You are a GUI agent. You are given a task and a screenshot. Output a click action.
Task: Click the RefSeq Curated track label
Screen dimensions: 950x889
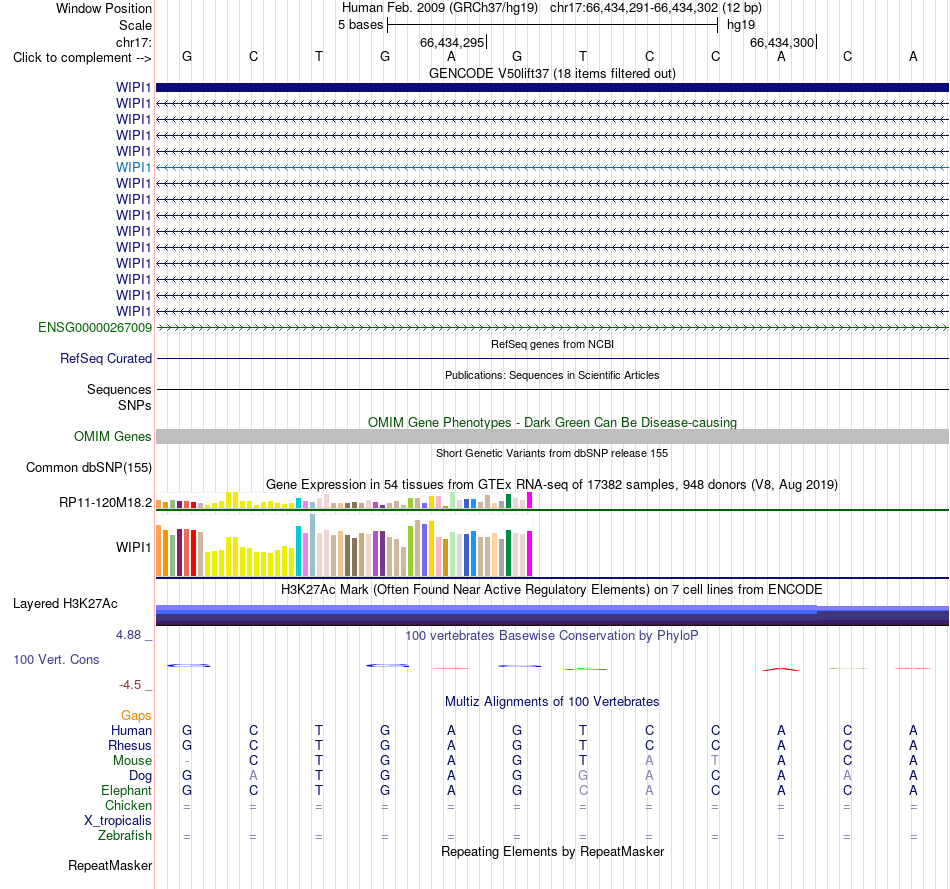(x=106, y=358)
